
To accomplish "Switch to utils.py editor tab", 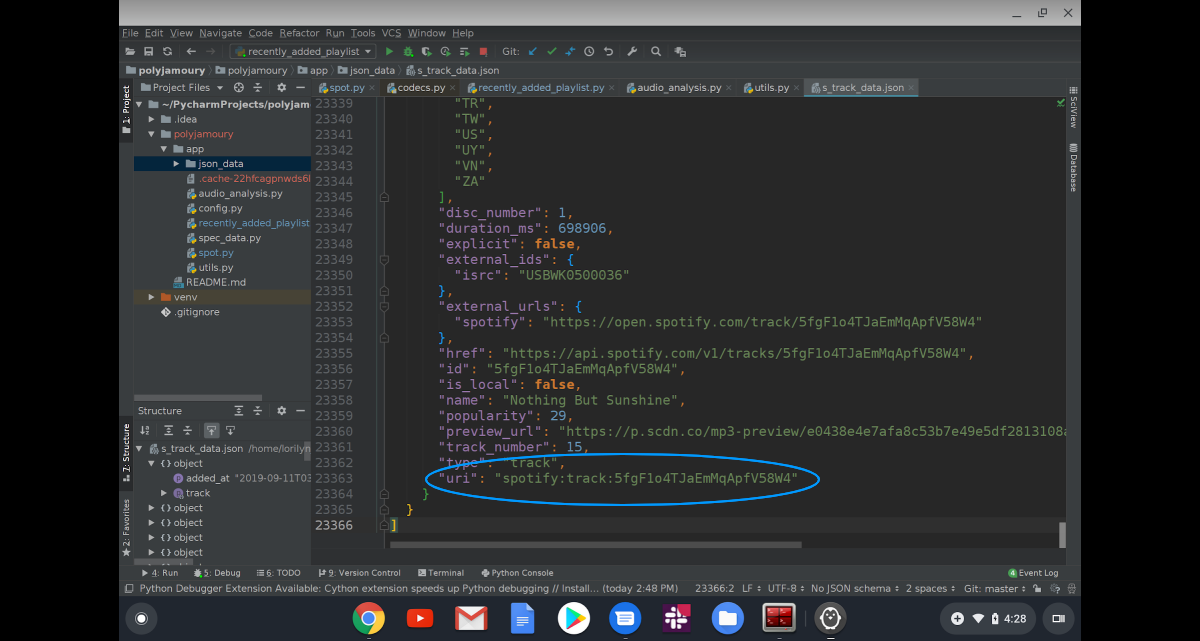I will (x=771, y=88).
